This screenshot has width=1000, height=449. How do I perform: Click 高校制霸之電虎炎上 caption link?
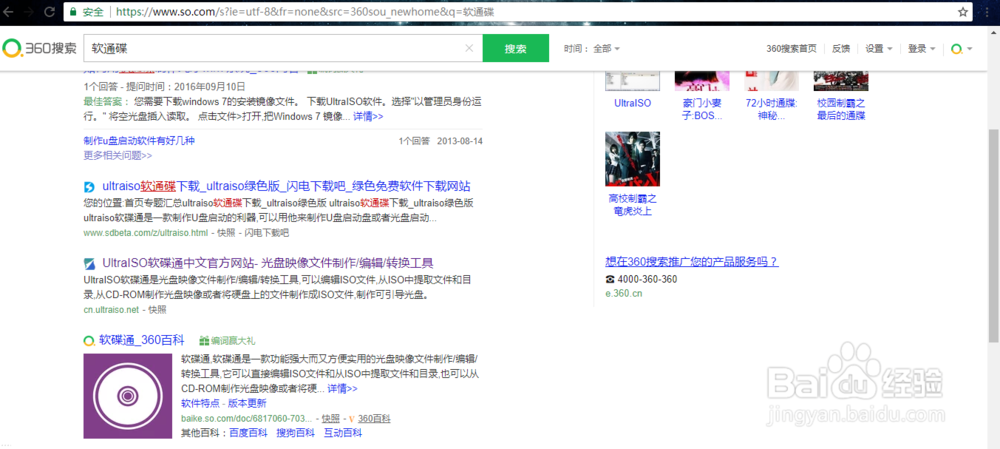coord(633,205)
